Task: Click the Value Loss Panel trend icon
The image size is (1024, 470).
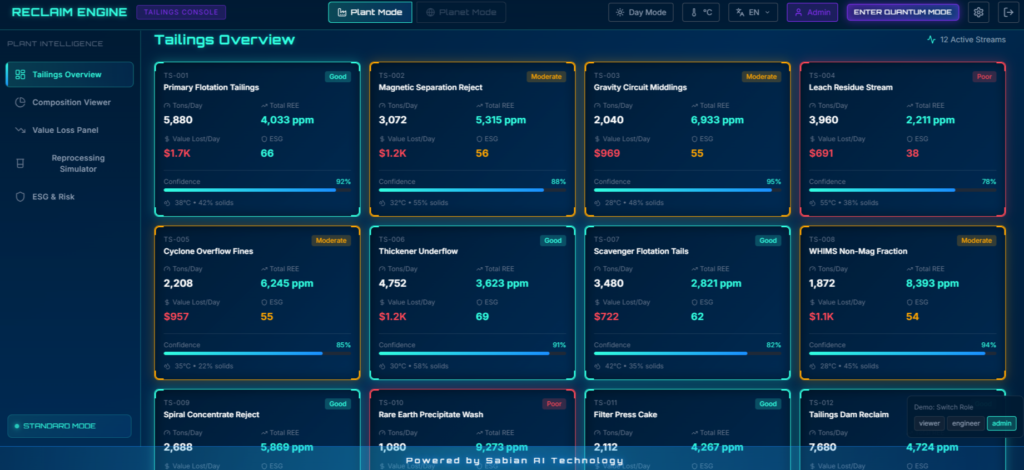Action: pyautogui.click(x=21, y=130)
